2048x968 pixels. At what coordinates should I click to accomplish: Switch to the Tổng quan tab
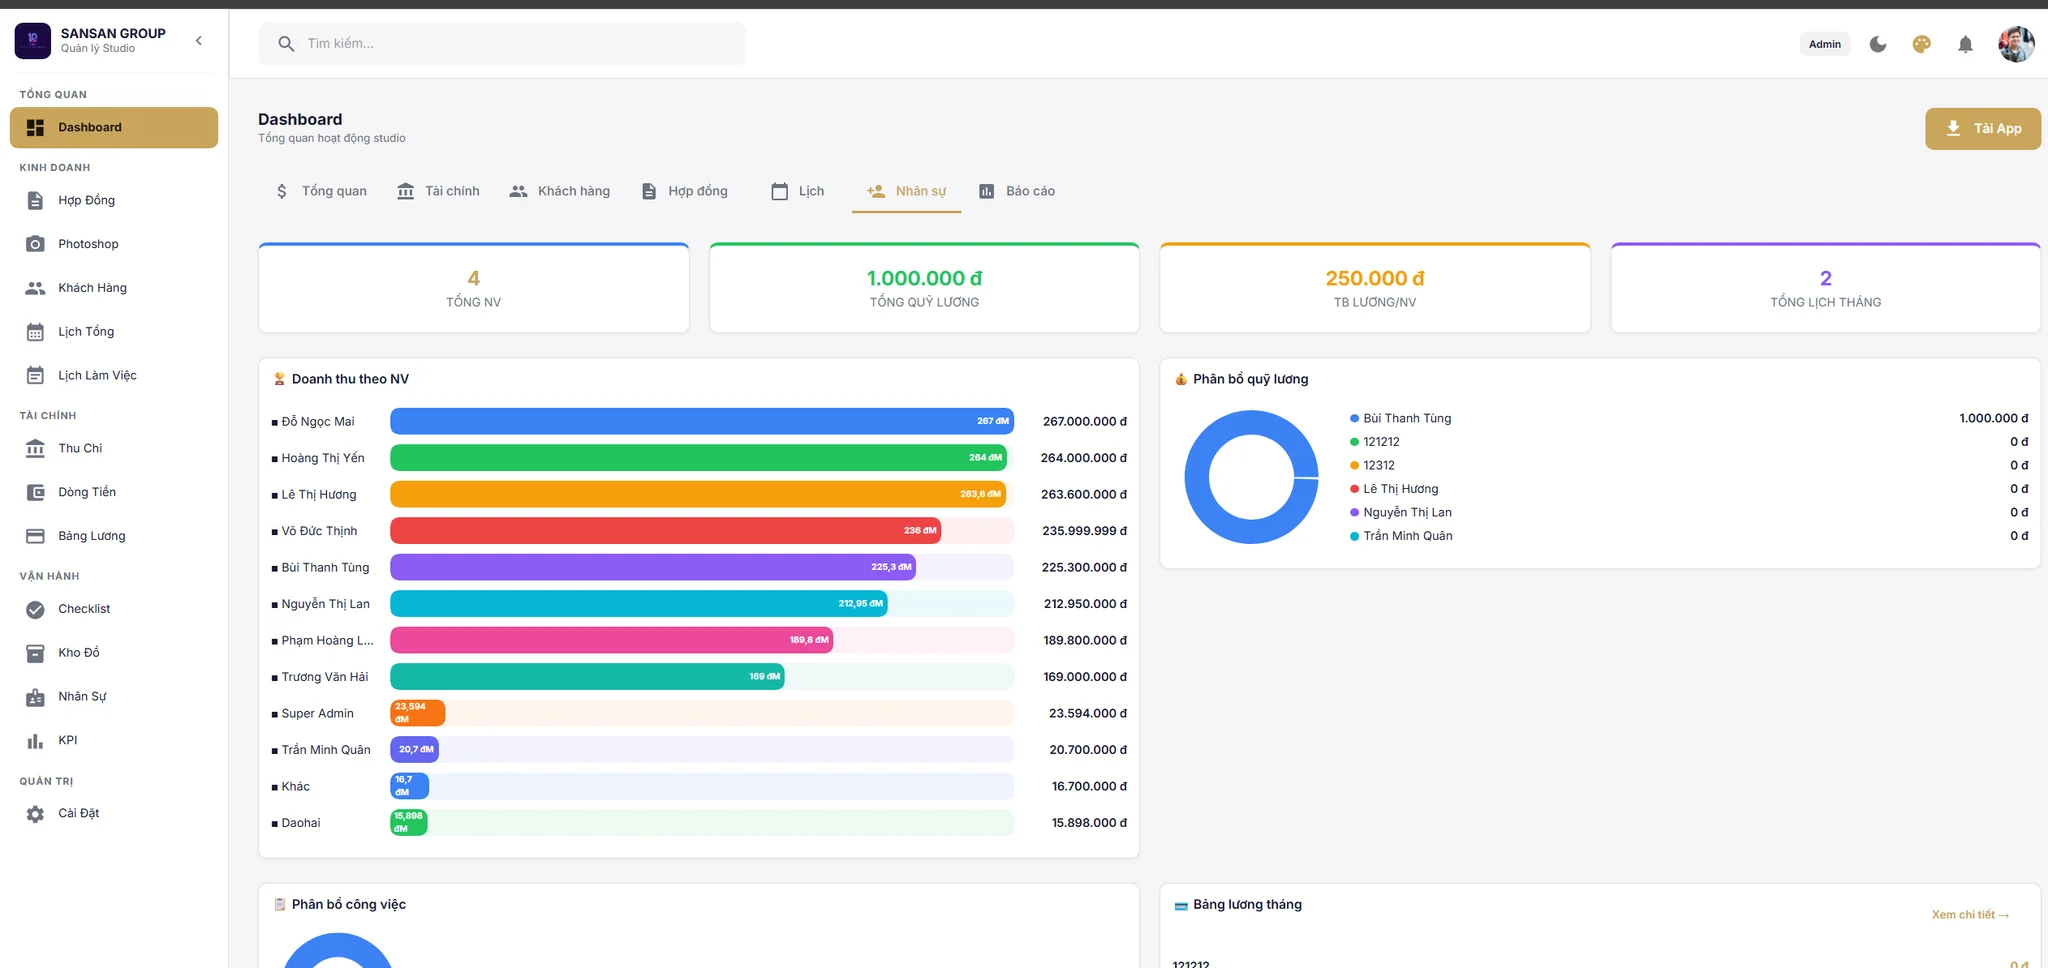click(320, 191)
